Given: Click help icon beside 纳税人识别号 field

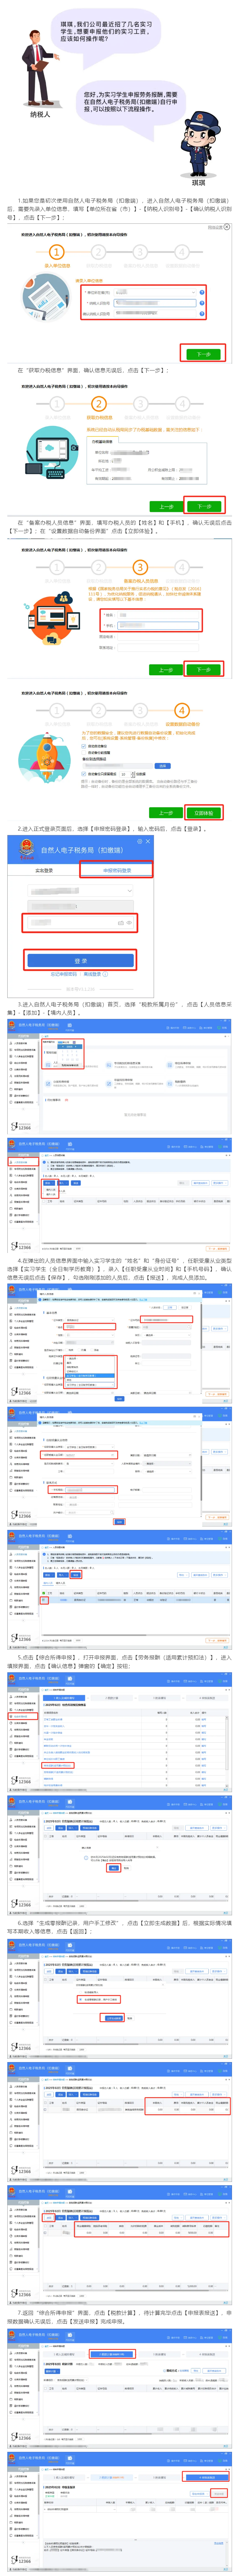Looking at the screenshot, I should pyautogui.click(x=202, y=303).
